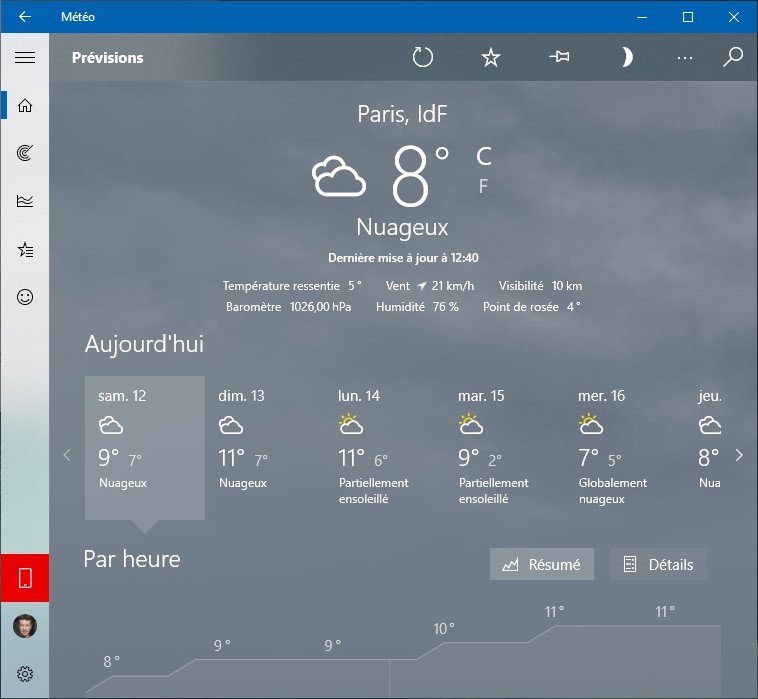The image size is (758, 699).
Task: Switch temperature unit to Celsius
Action: 483,156
